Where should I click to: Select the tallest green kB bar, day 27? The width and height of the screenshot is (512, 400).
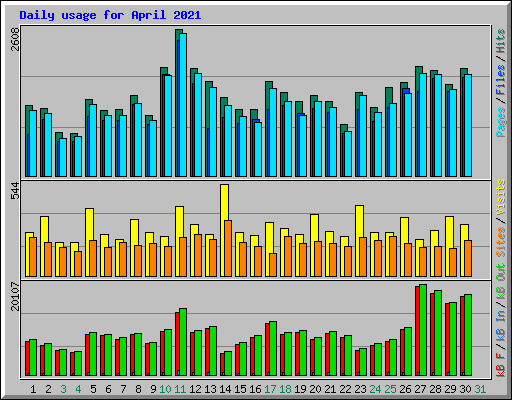tap(423, 330)
